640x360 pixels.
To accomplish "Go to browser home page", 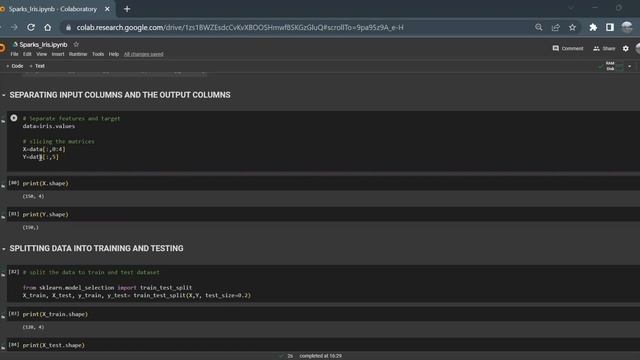I will pos(48,27).
